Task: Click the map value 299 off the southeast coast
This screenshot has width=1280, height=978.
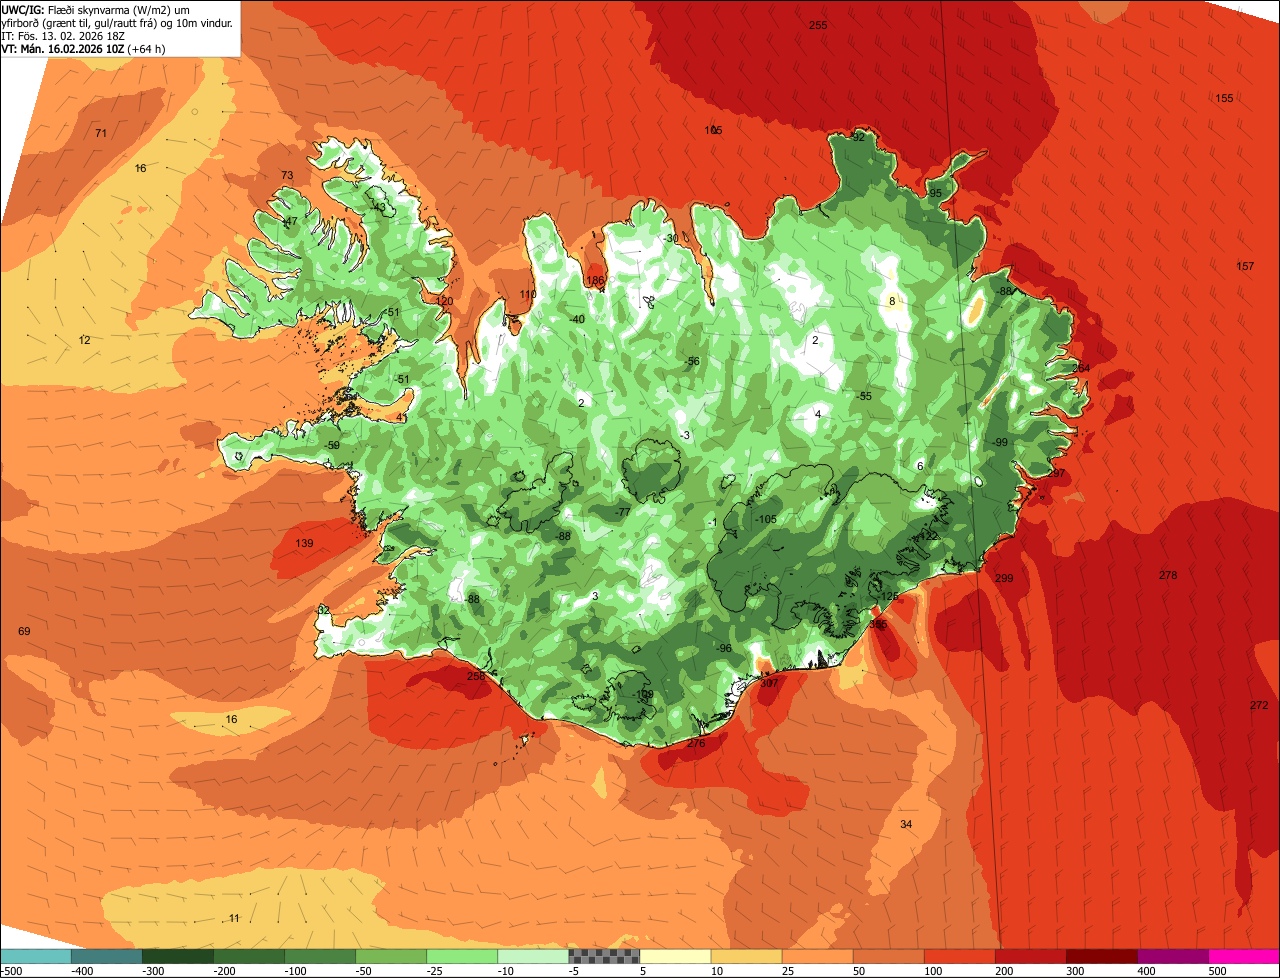Action: coord(1004,579)
